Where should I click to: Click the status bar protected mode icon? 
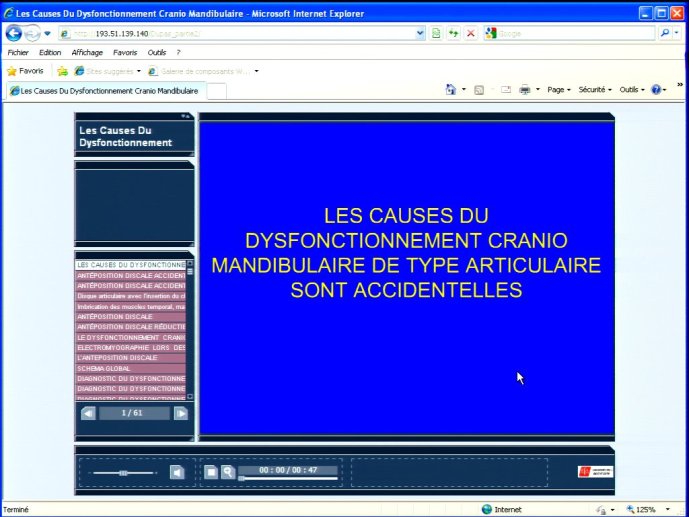pyautogui.click(x=601, y=510)
